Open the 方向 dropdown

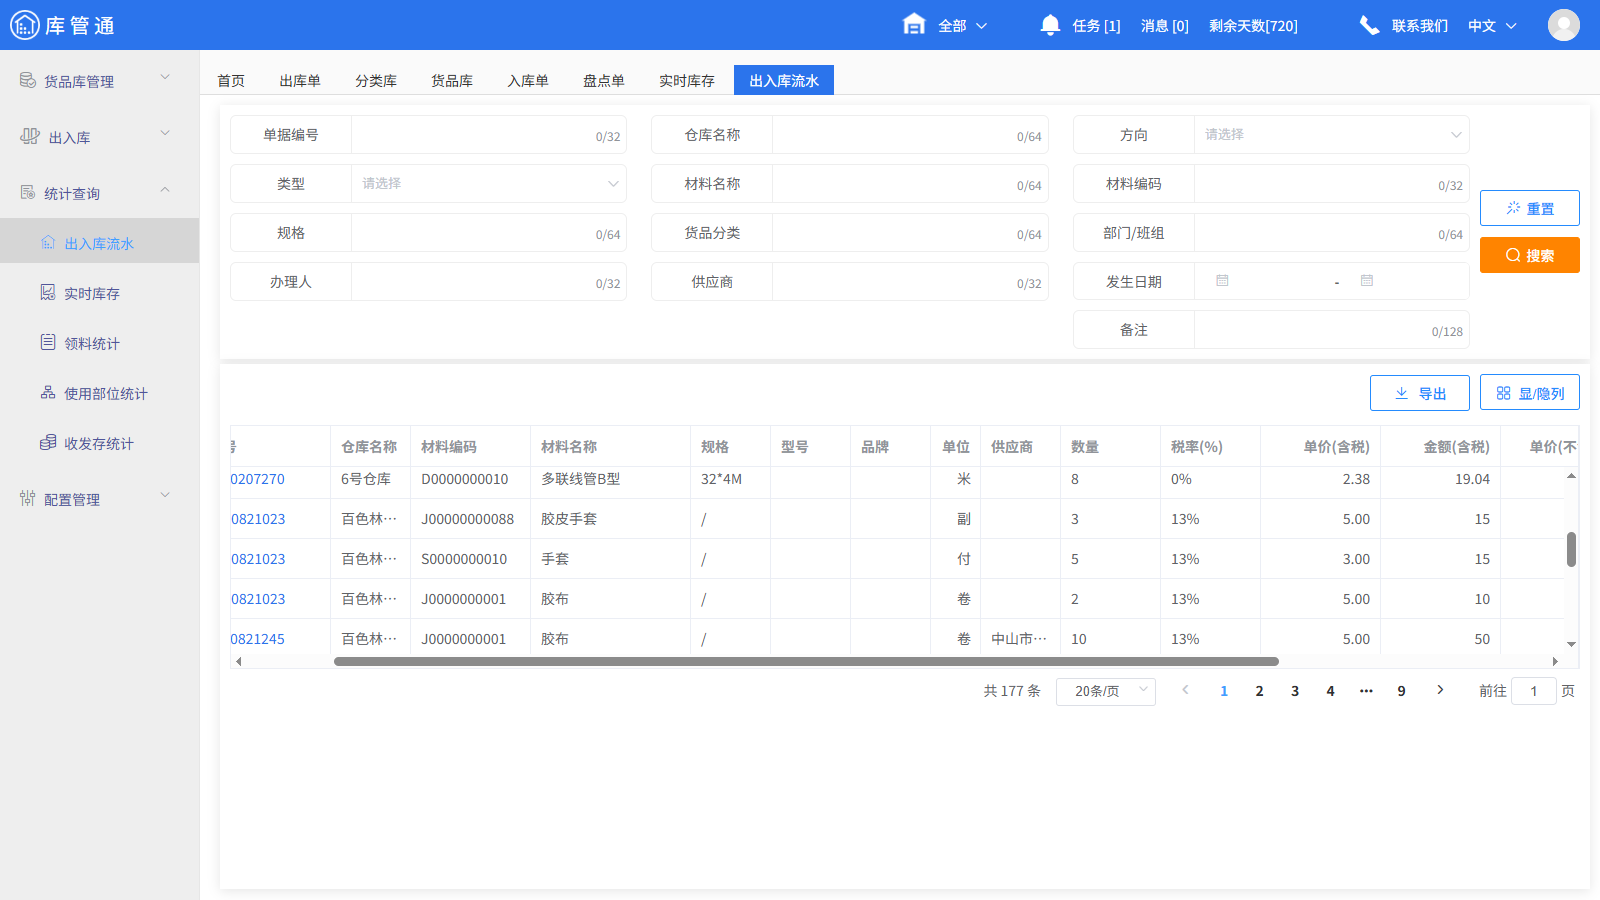[x=1330, y=134]
